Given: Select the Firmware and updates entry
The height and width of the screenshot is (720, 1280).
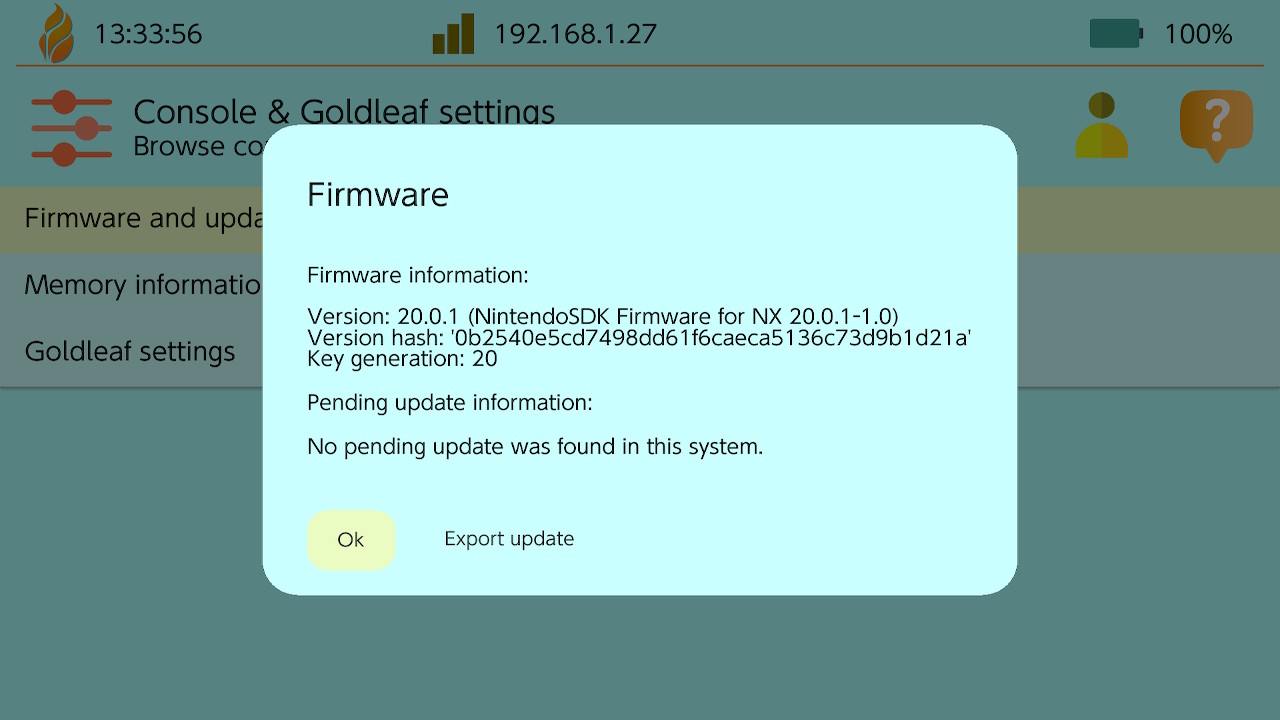Looking at the screenshot, I should tap(140, 219).
